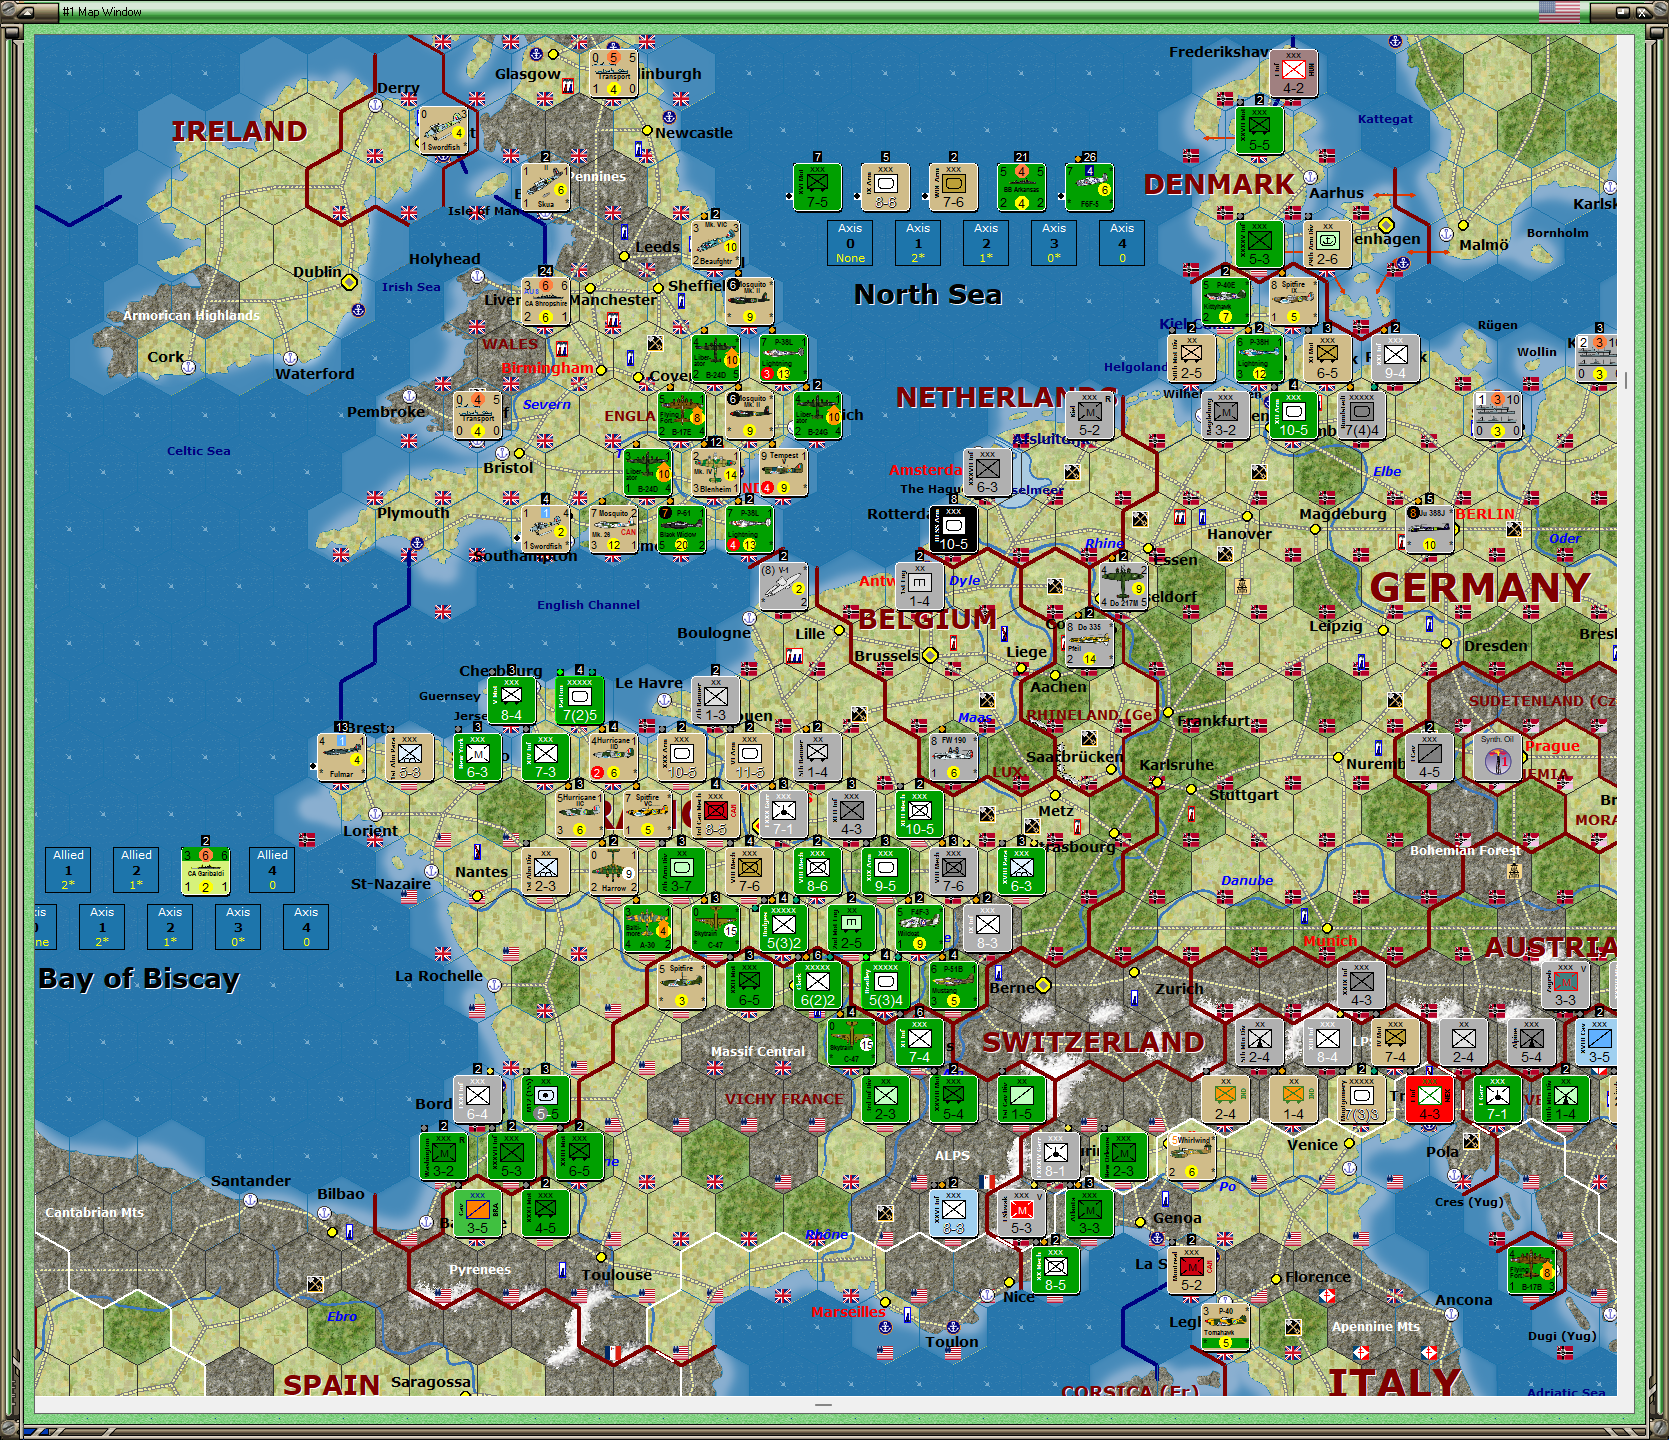The height and width of the screenshot is (1440, 1669).
Task: Click the La Rochelle city label
Action: click(x=439, y=976)
